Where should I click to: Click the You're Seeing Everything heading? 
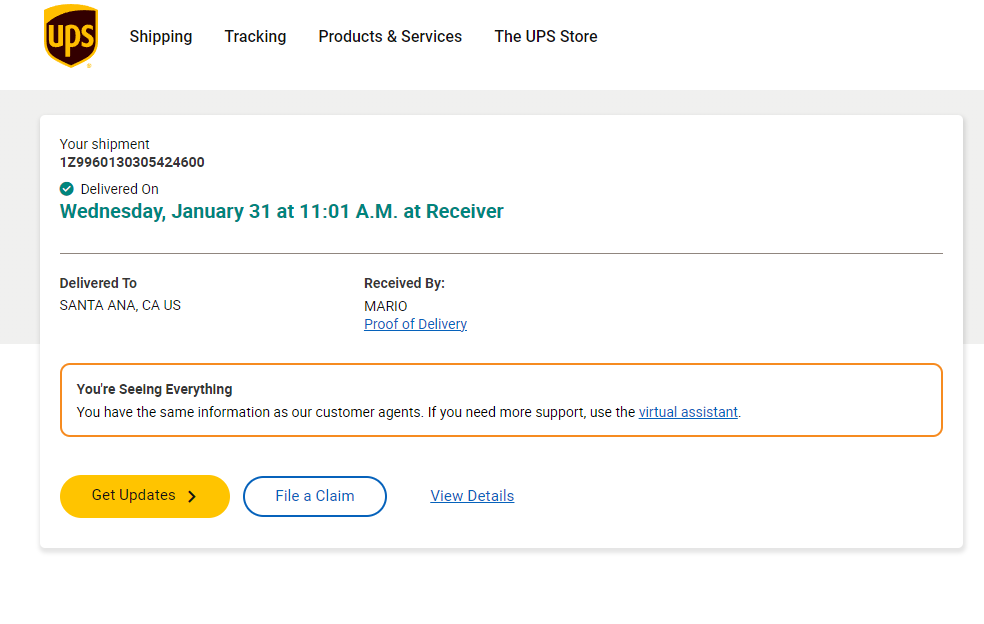pyautogui.click(x=154, y=389)
